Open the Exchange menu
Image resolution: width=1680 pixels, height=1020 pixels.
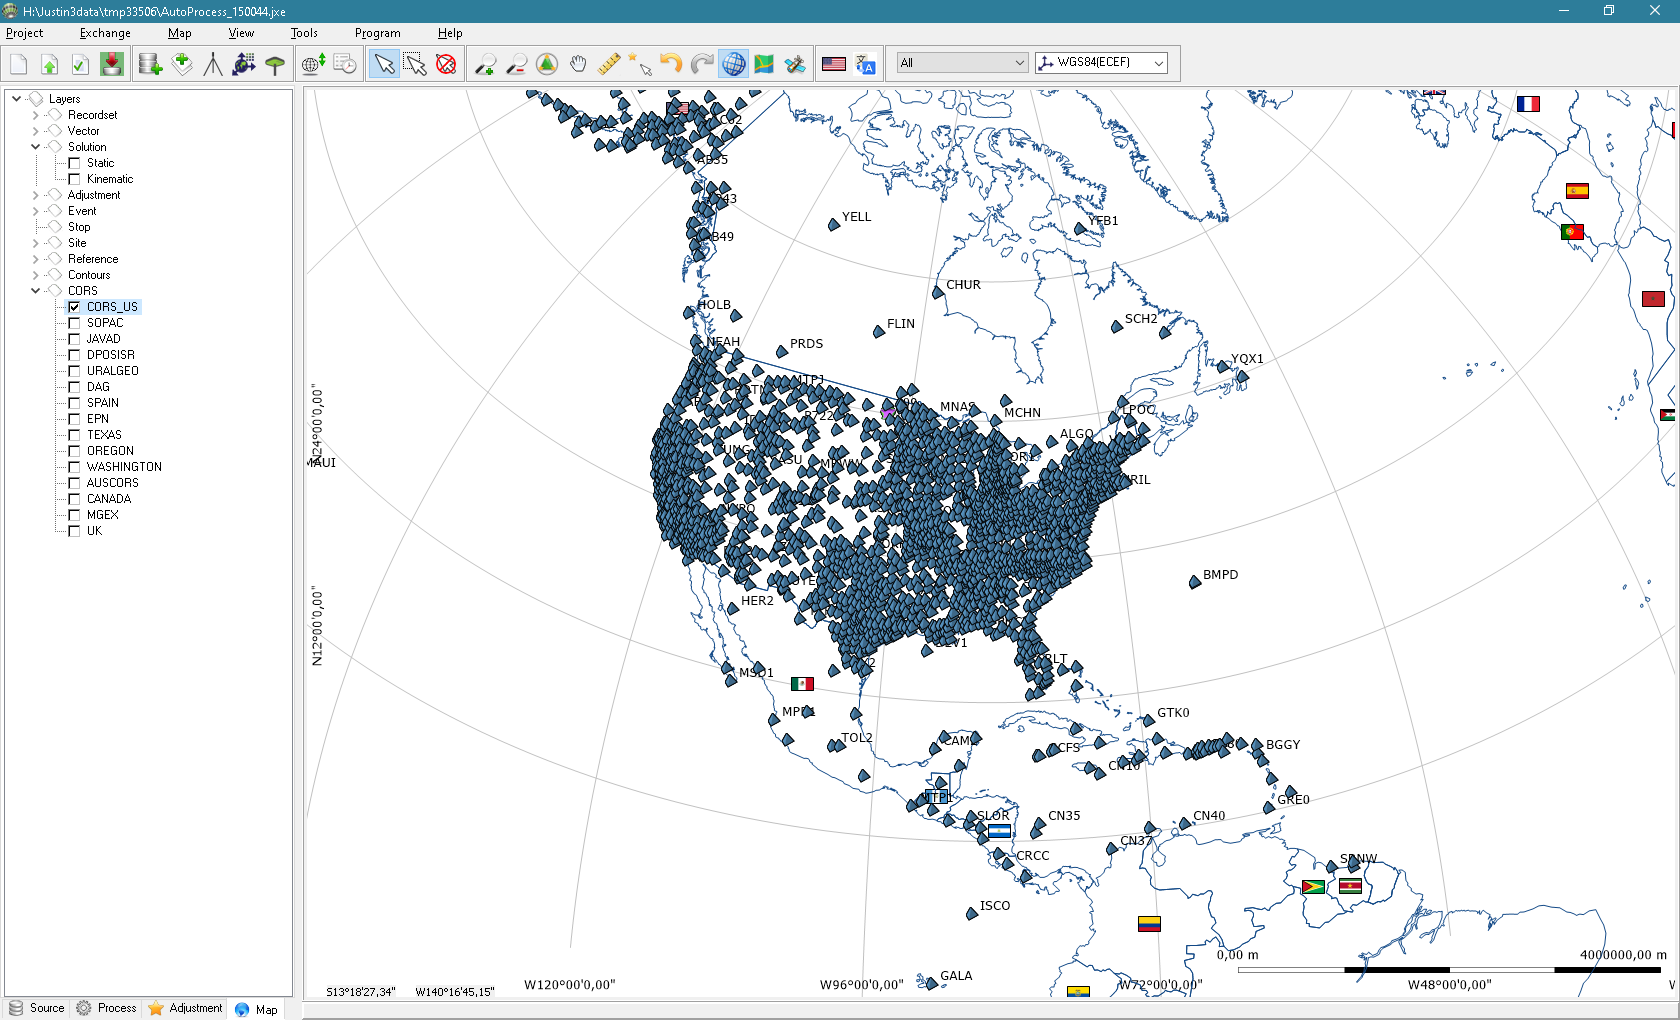click(105, 33)
